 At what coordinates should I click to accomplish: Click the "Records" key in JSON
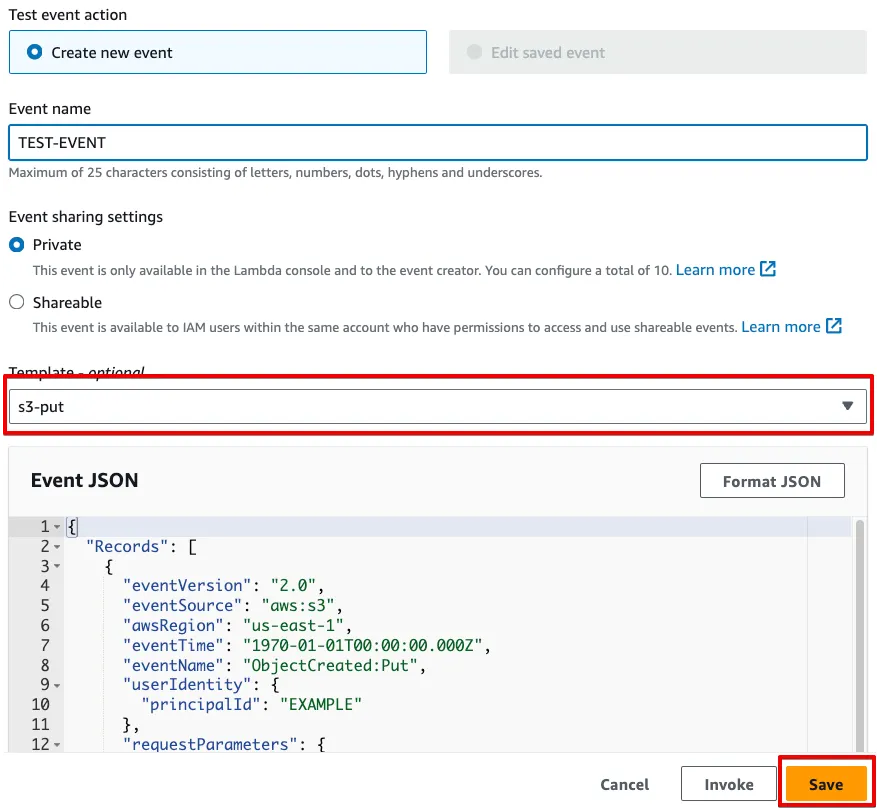pos(127,547)
